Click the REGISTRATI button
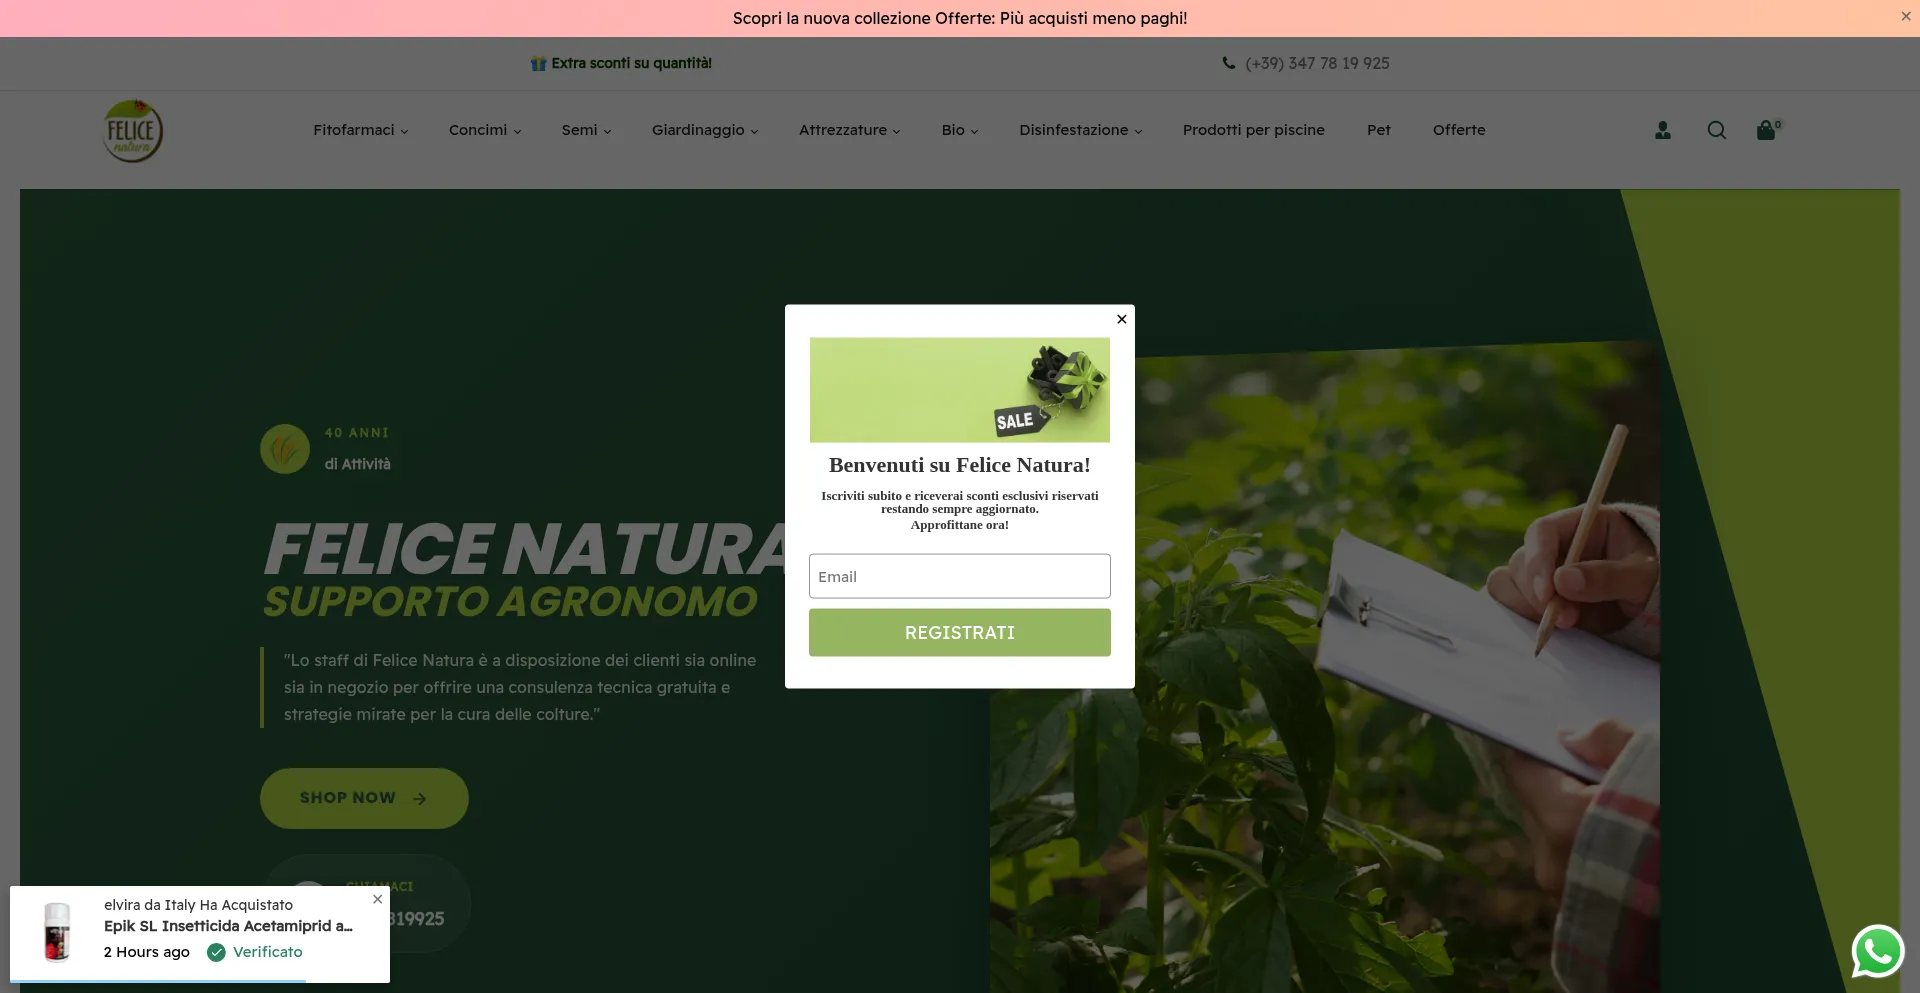 point(960,633)
